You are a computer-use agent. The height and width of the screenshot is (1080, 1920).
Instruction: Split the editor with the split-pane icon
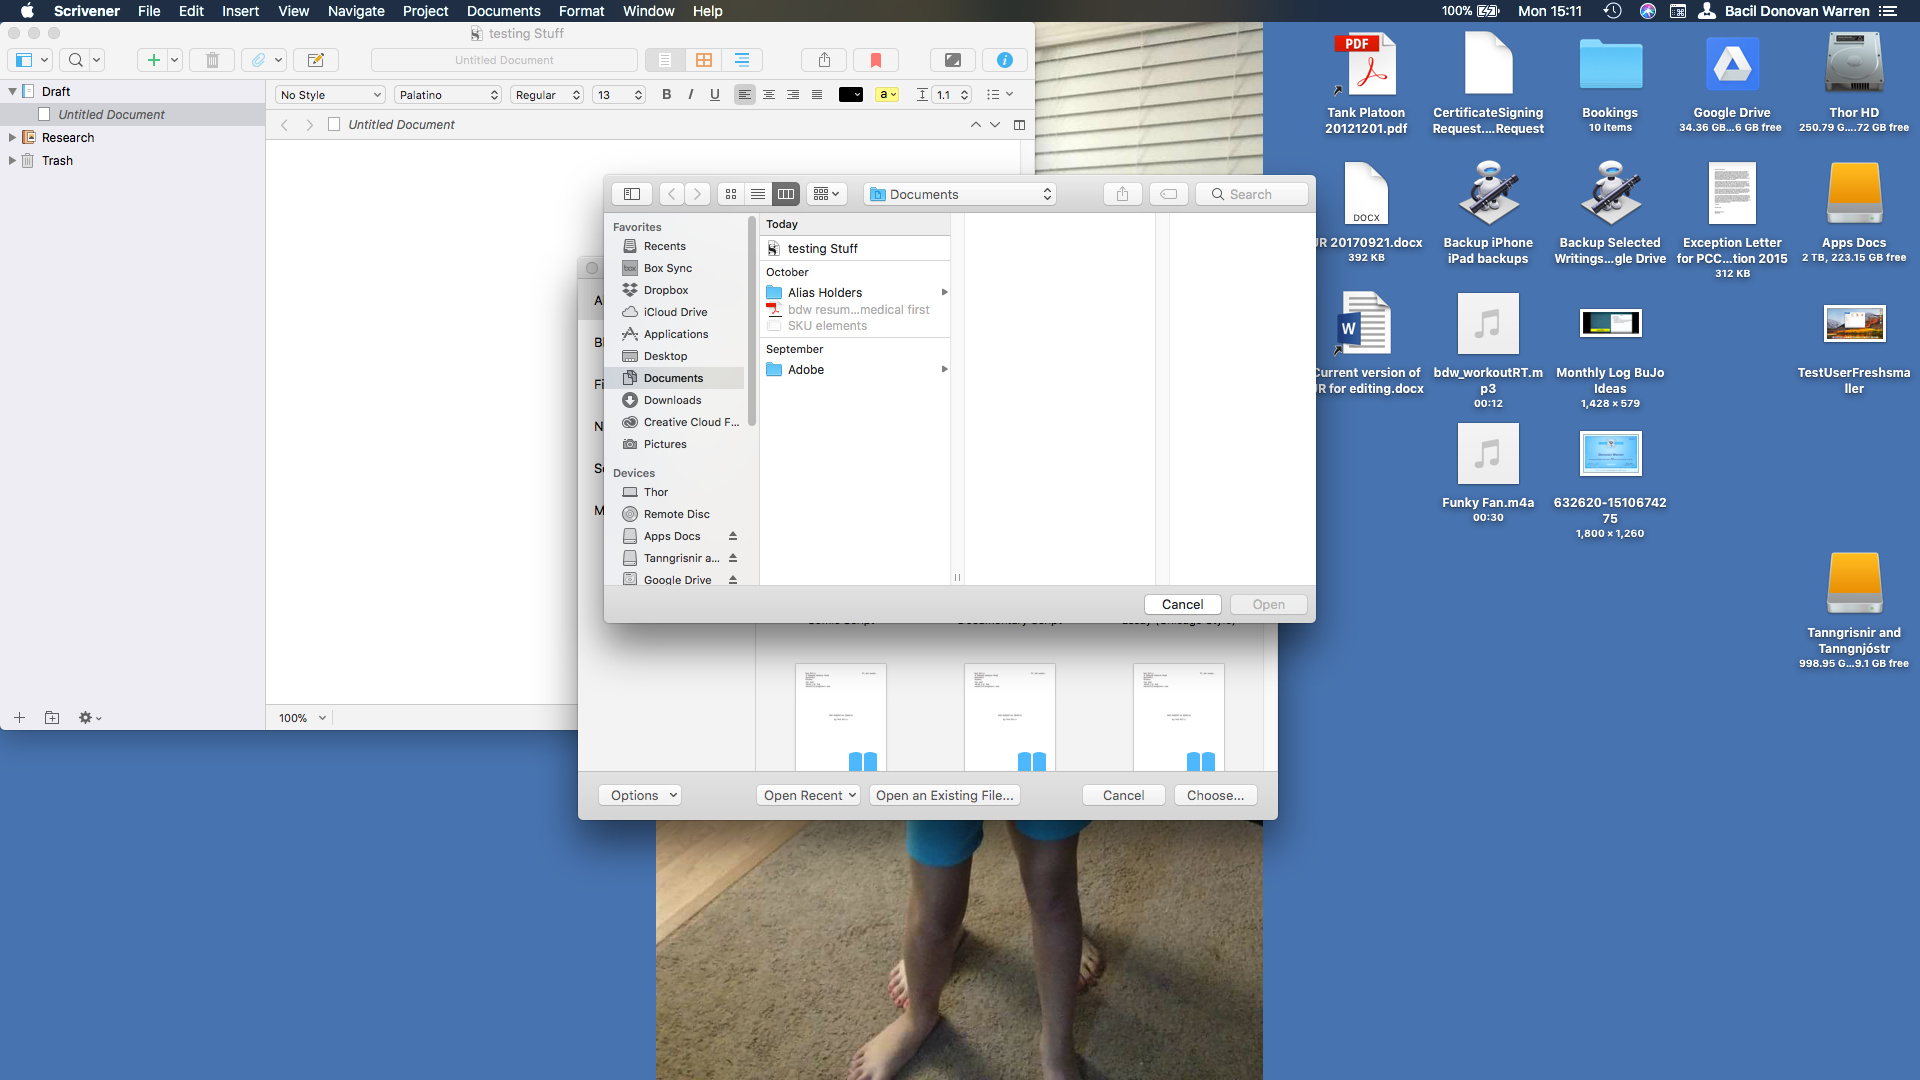tap(1019, 125)
